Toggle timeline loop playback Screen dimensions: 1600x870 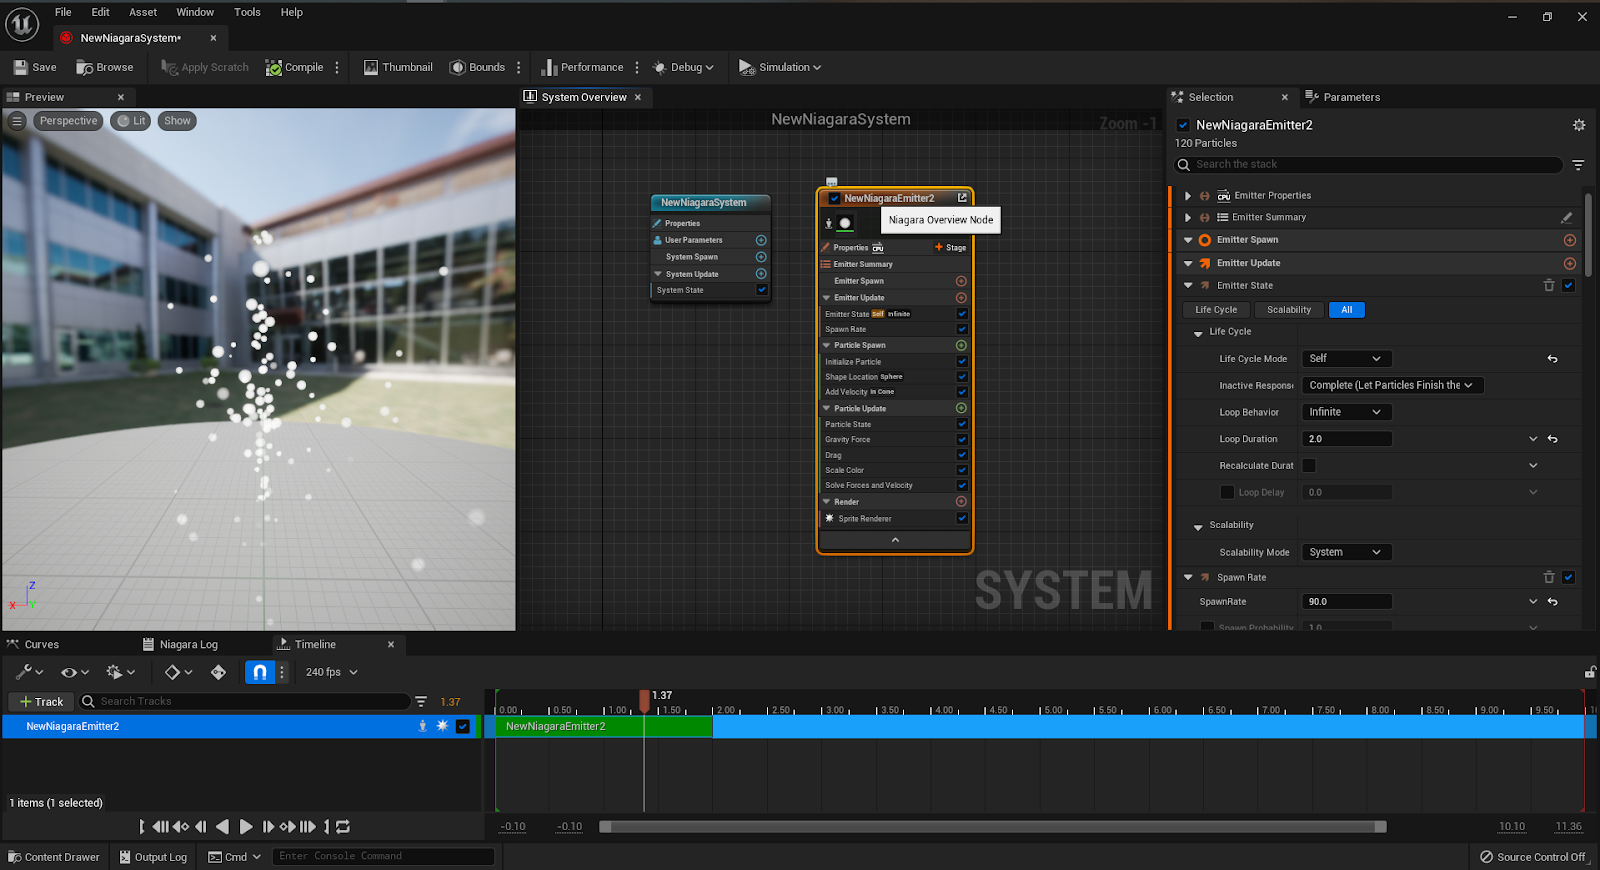tap(343, 827)
